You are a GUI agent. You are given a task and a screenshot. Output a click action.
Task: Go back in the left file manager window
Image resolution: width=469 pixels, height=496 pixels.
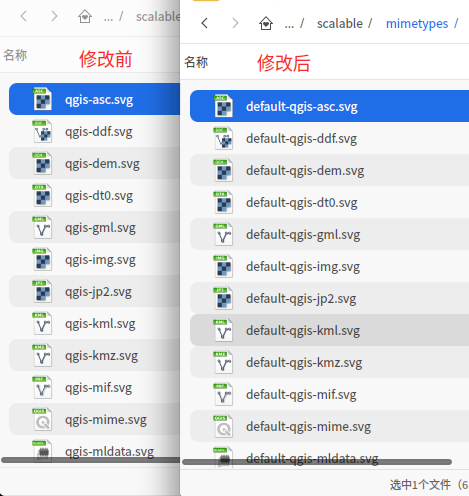pyautogui.click(x=24, y=16)
